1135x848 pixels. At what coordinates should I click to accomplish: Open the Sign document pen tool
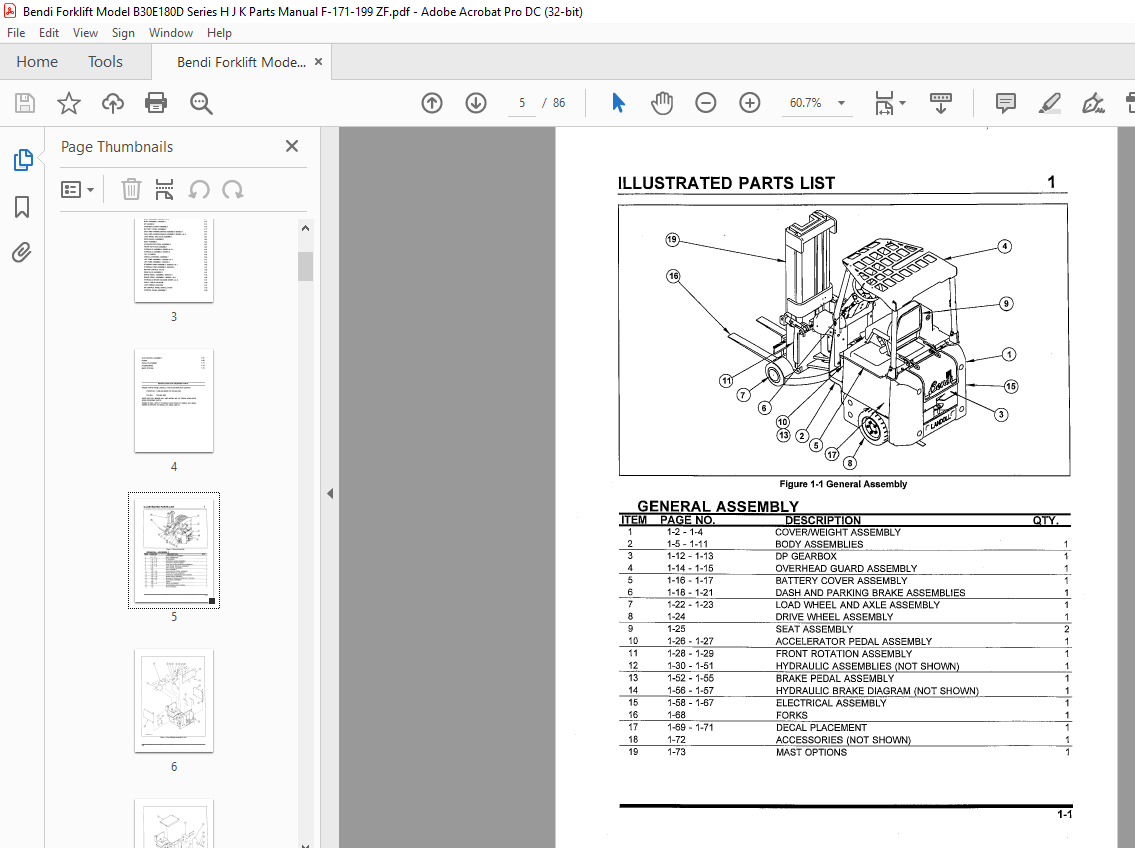1093,103
